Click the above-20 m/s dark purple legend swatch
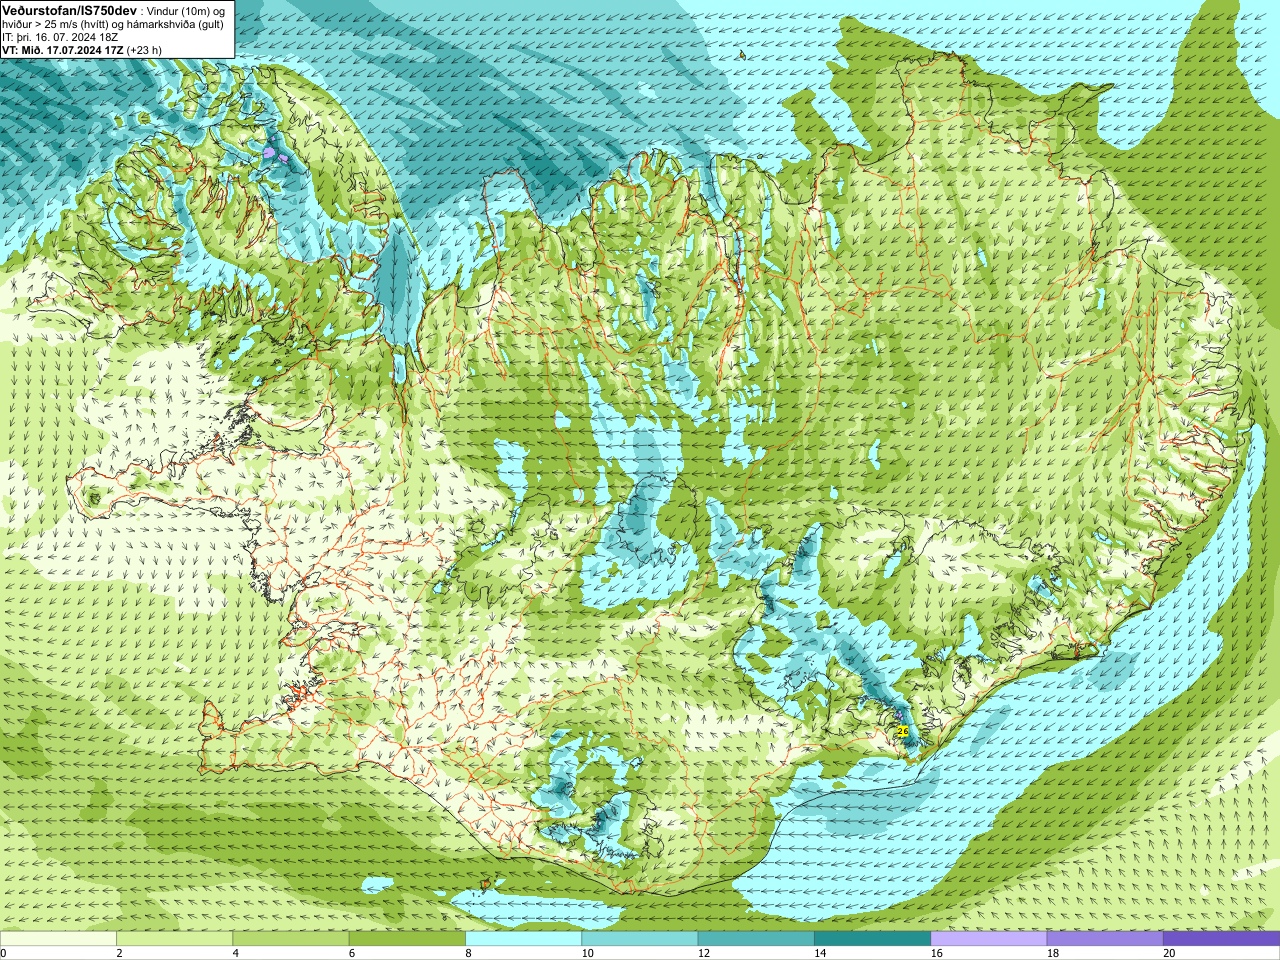 pyautogui.click(x=1221, y=939)
